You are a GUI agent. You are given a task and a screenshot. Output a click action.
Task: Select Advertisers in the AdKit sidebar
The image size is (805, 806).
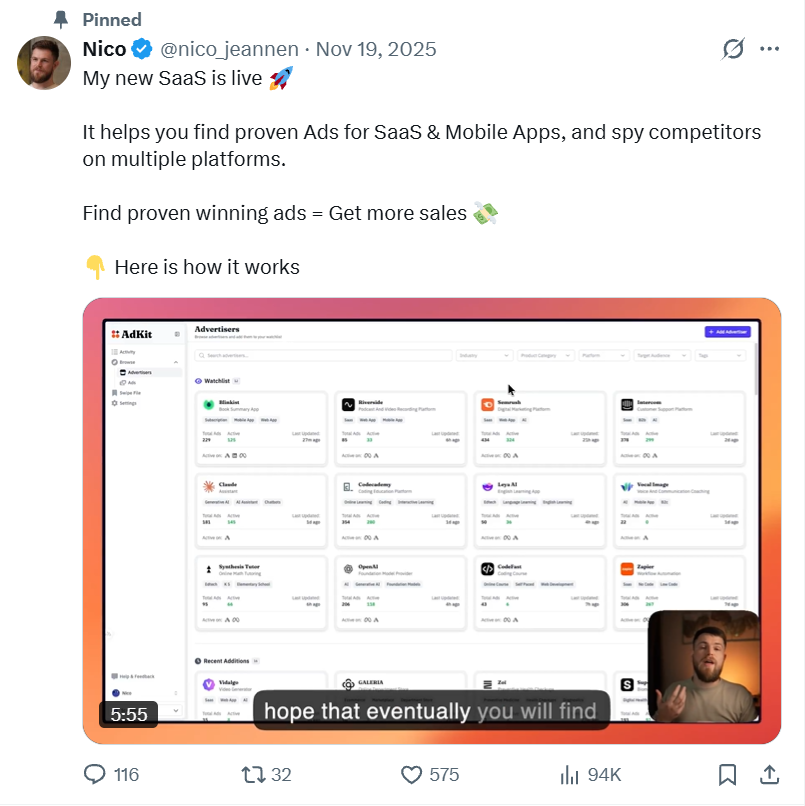pos(140,371)
